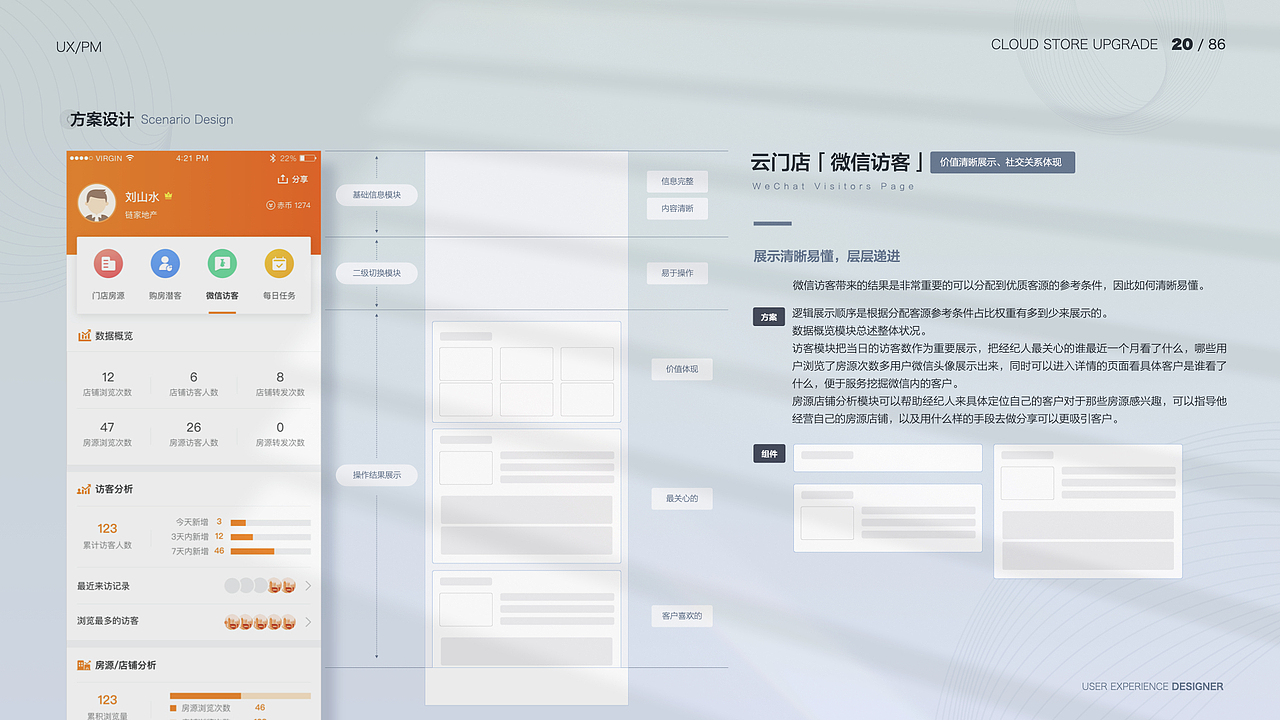Click the 组件 badge label

click(x=768, y=453)
